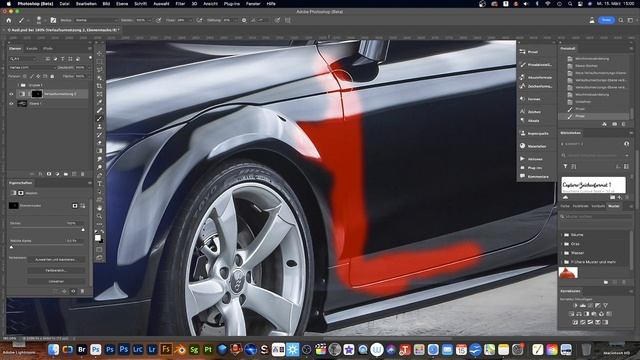Screen dimensions: 640x360
Task: Click the Home icon in options bar
Action: [9, 20]
